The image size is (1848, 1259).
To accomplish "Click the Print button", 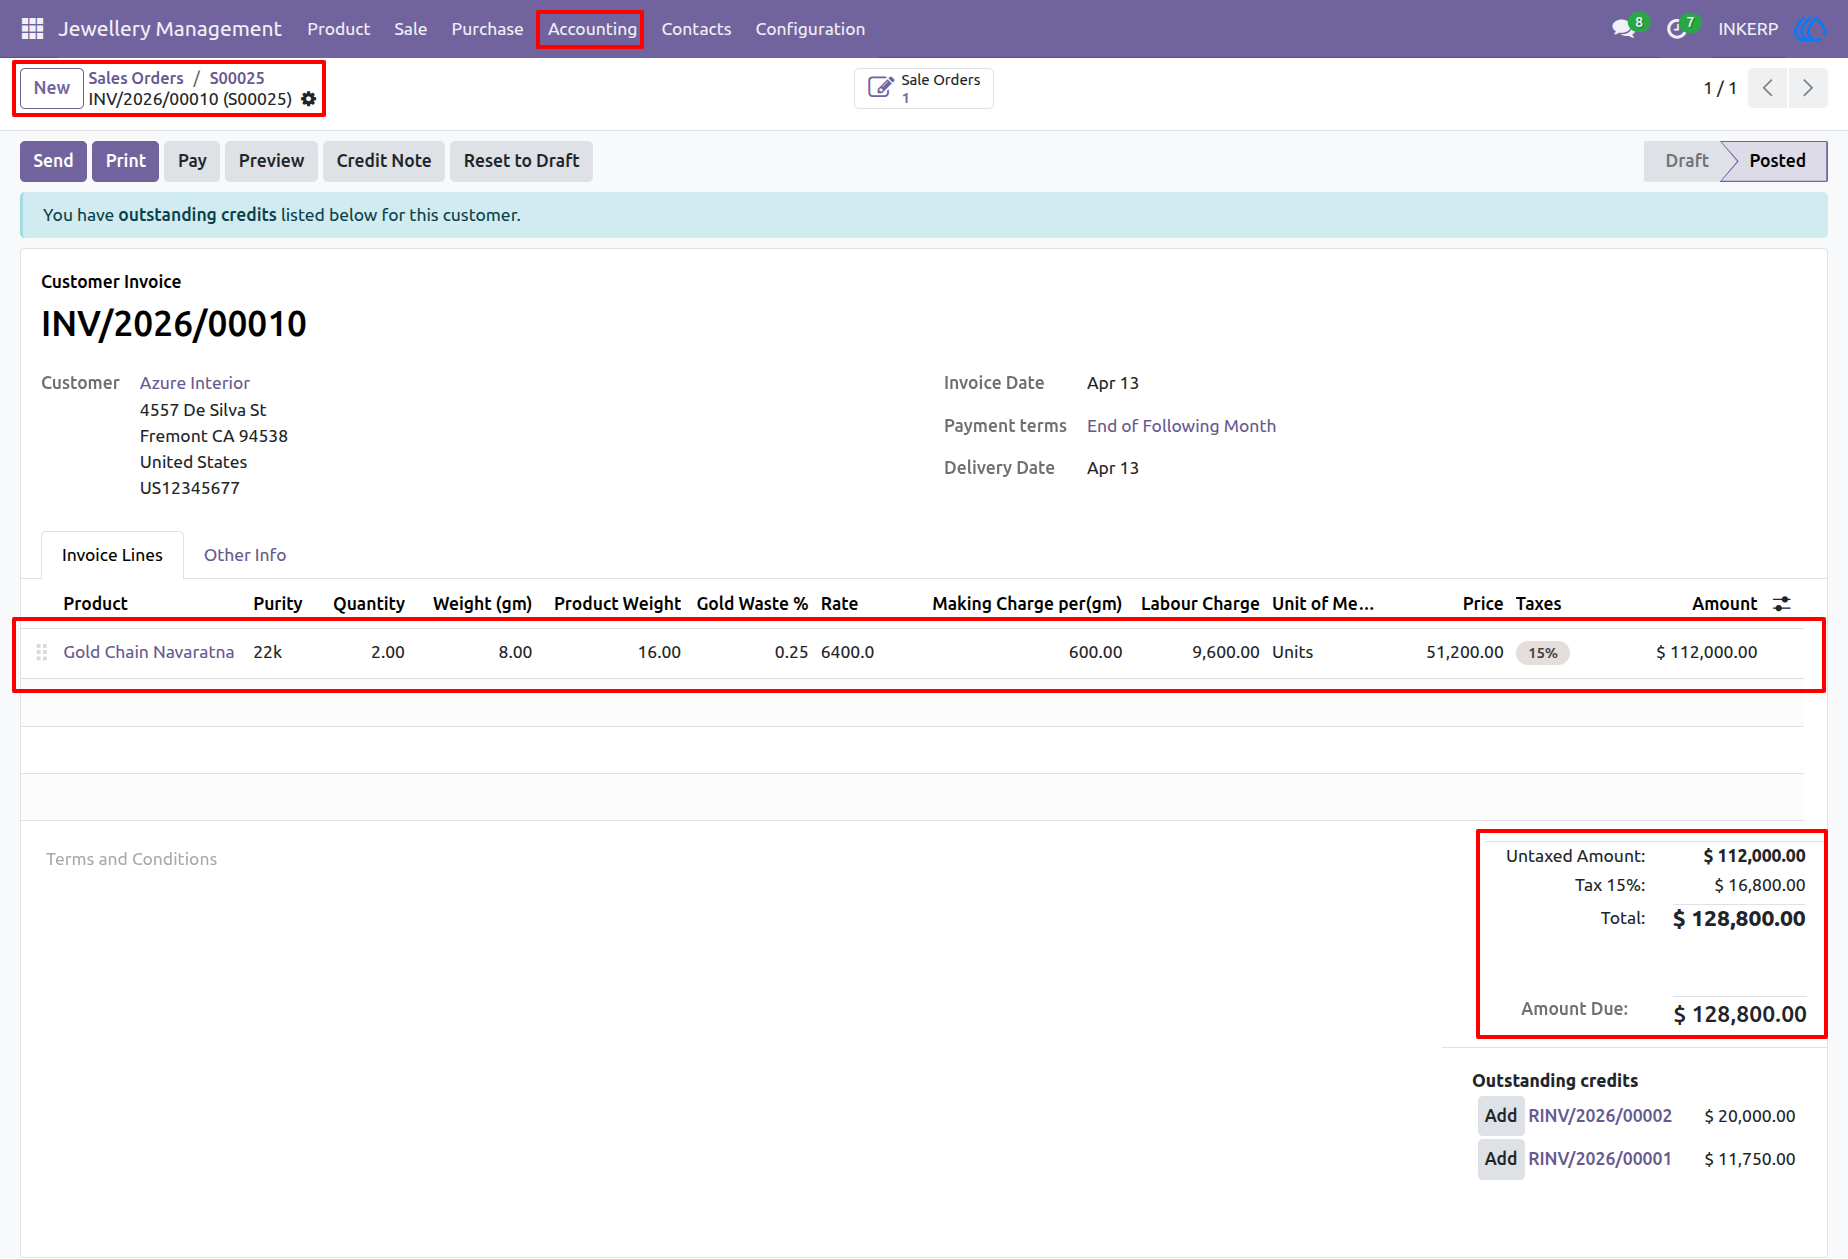I will point(126,161).
